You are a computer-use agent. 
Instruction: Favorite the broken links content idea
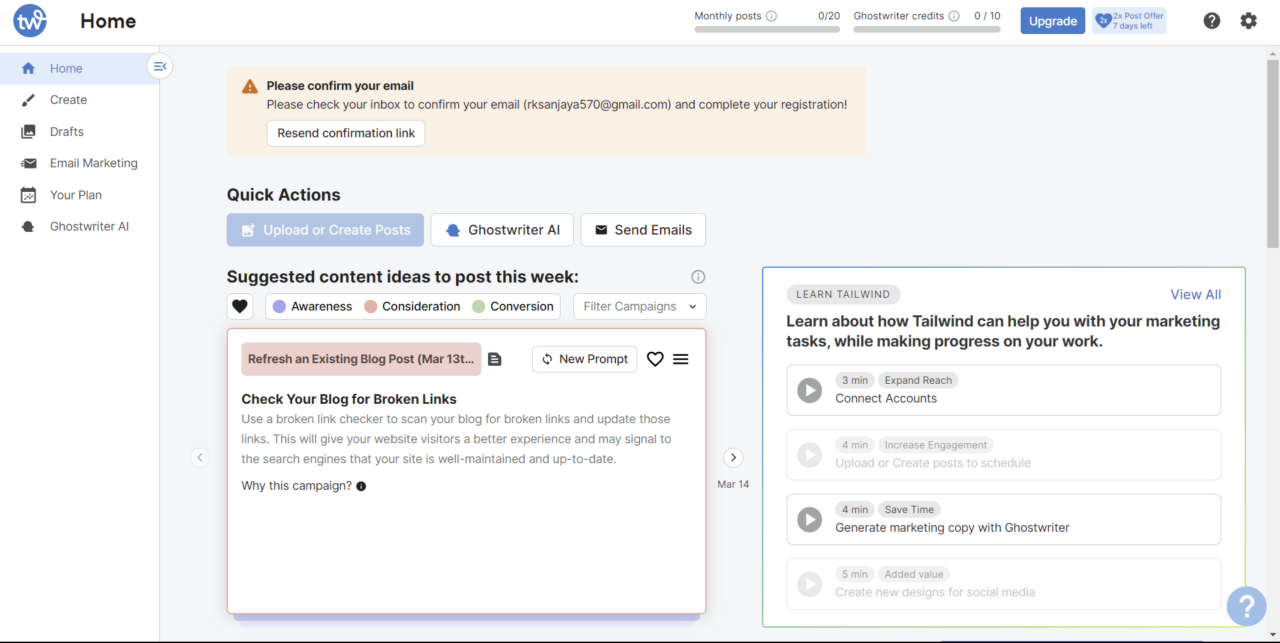point(655,359)
